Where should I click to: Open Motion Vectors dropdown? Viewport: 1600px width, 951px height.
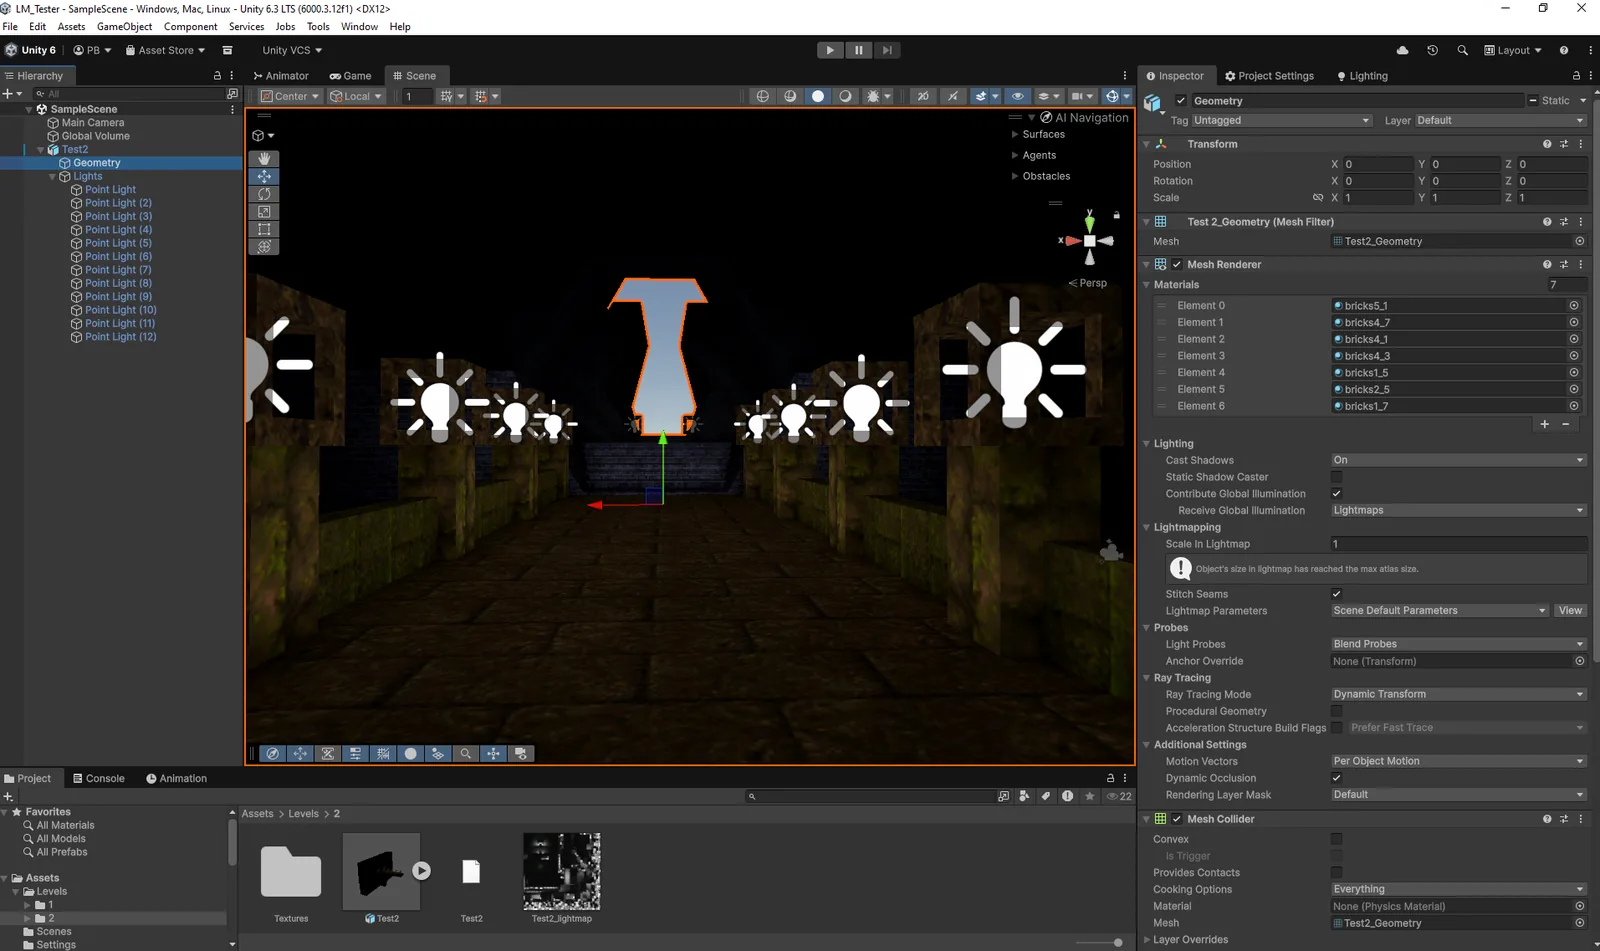point(1458,761)
